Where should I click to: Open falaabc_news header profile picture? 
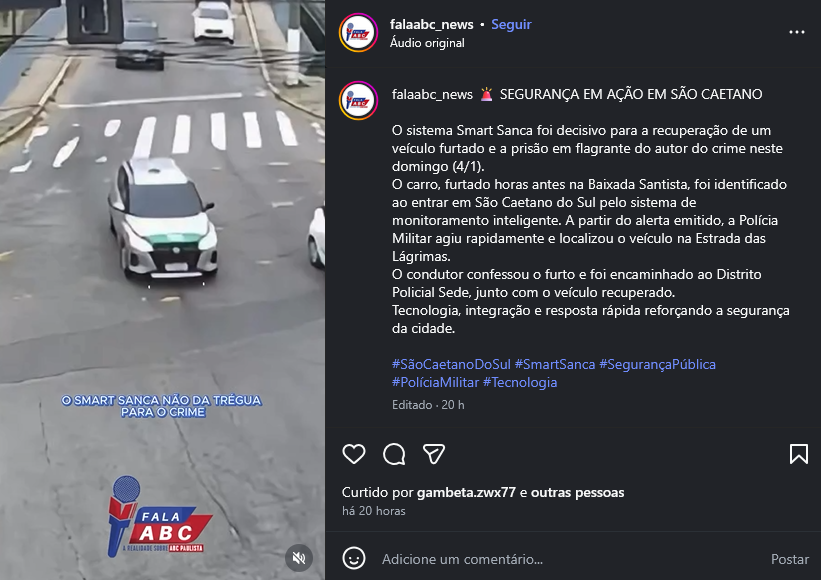click(359, 32)
